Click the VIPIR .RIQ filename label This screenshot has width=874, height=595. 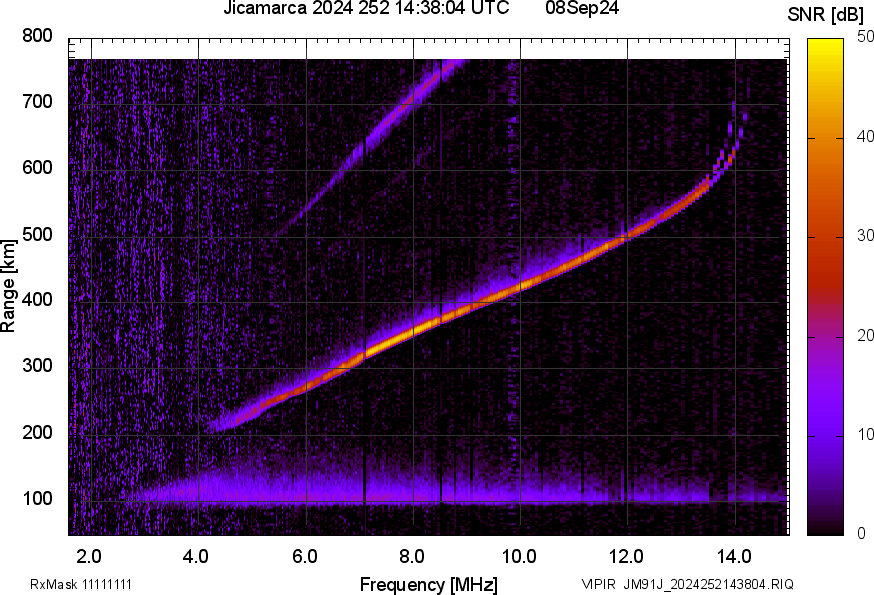[x=687, y=584]
